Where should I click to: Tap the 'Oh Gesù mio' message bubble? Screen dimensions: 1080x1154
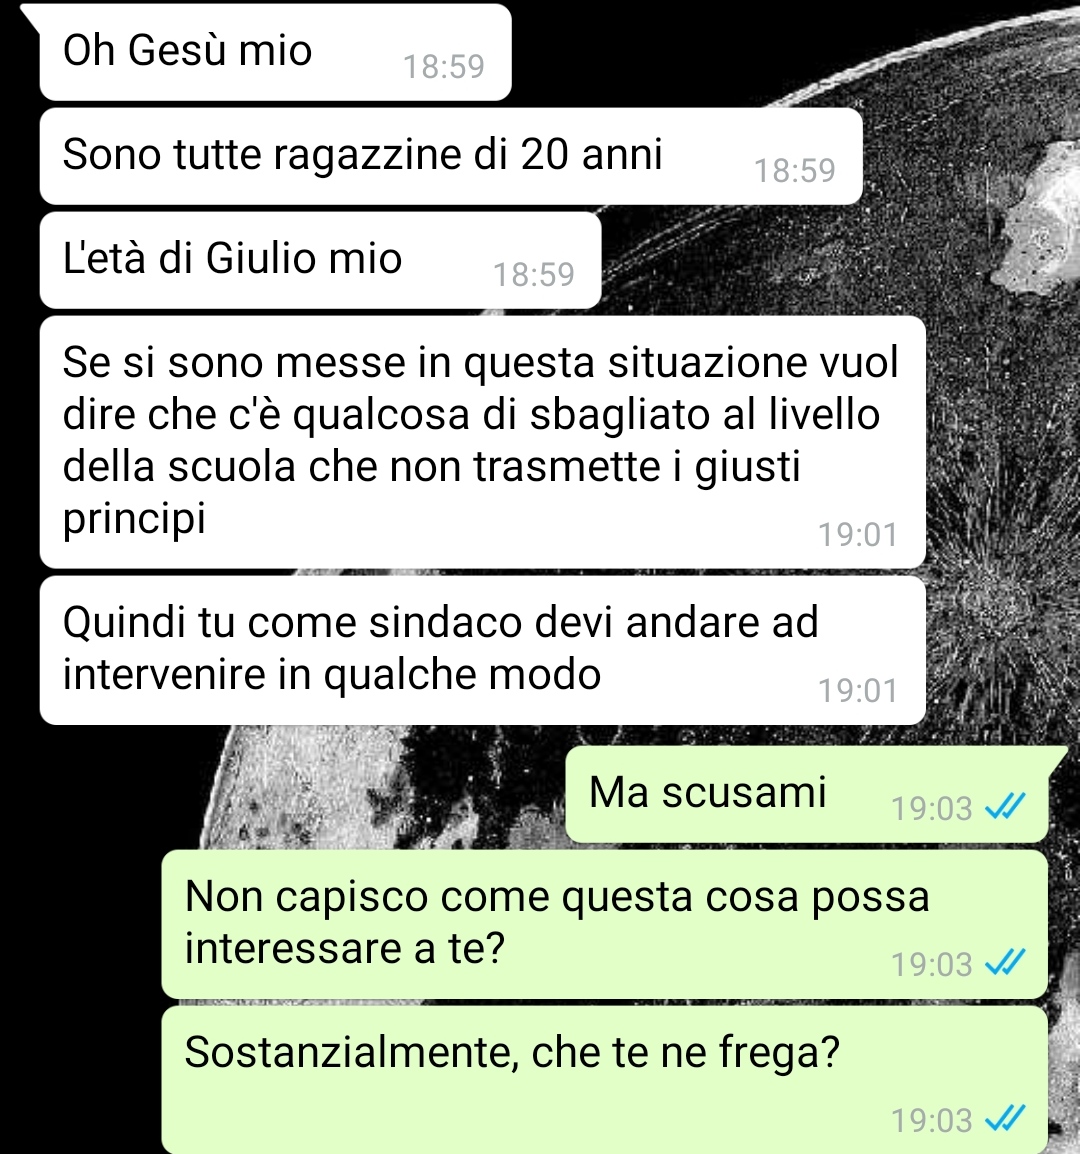pos(275,52)
